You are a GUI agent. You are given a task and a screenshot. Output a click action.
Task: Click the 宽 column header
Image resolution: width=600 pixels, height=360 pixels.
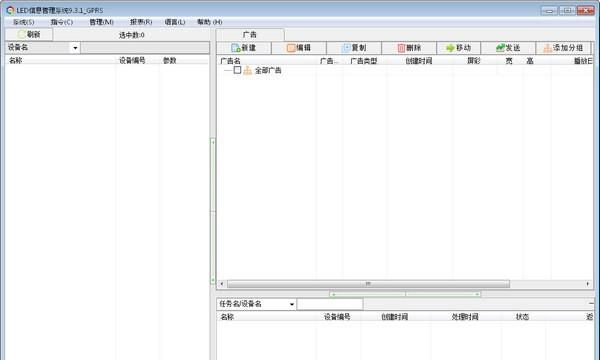coord(509,61)
